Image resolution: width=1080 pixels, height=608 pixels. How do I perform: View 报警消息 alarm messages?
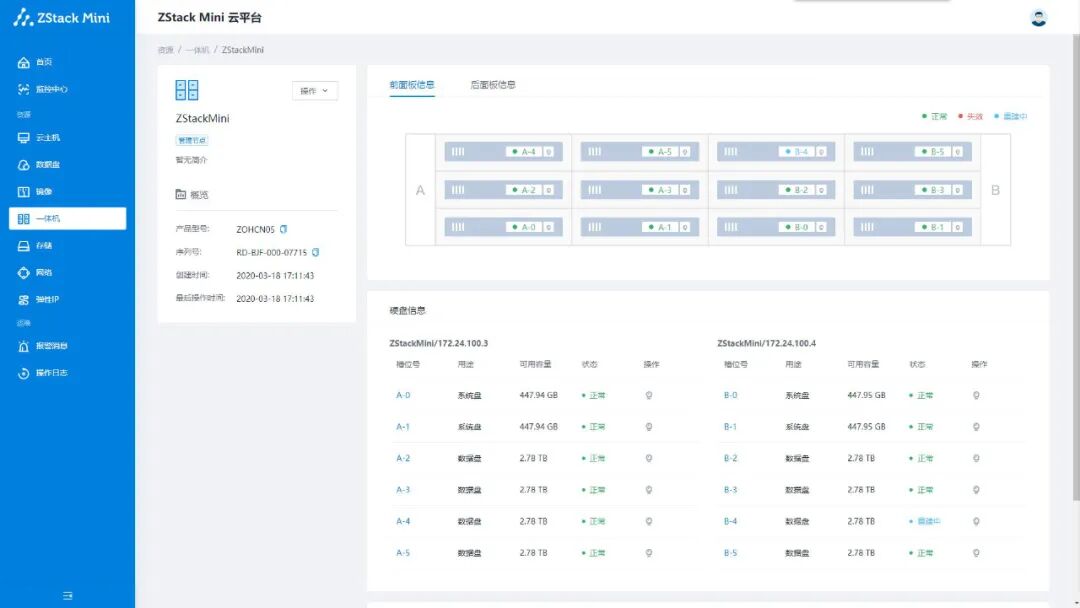click(43, 346)
